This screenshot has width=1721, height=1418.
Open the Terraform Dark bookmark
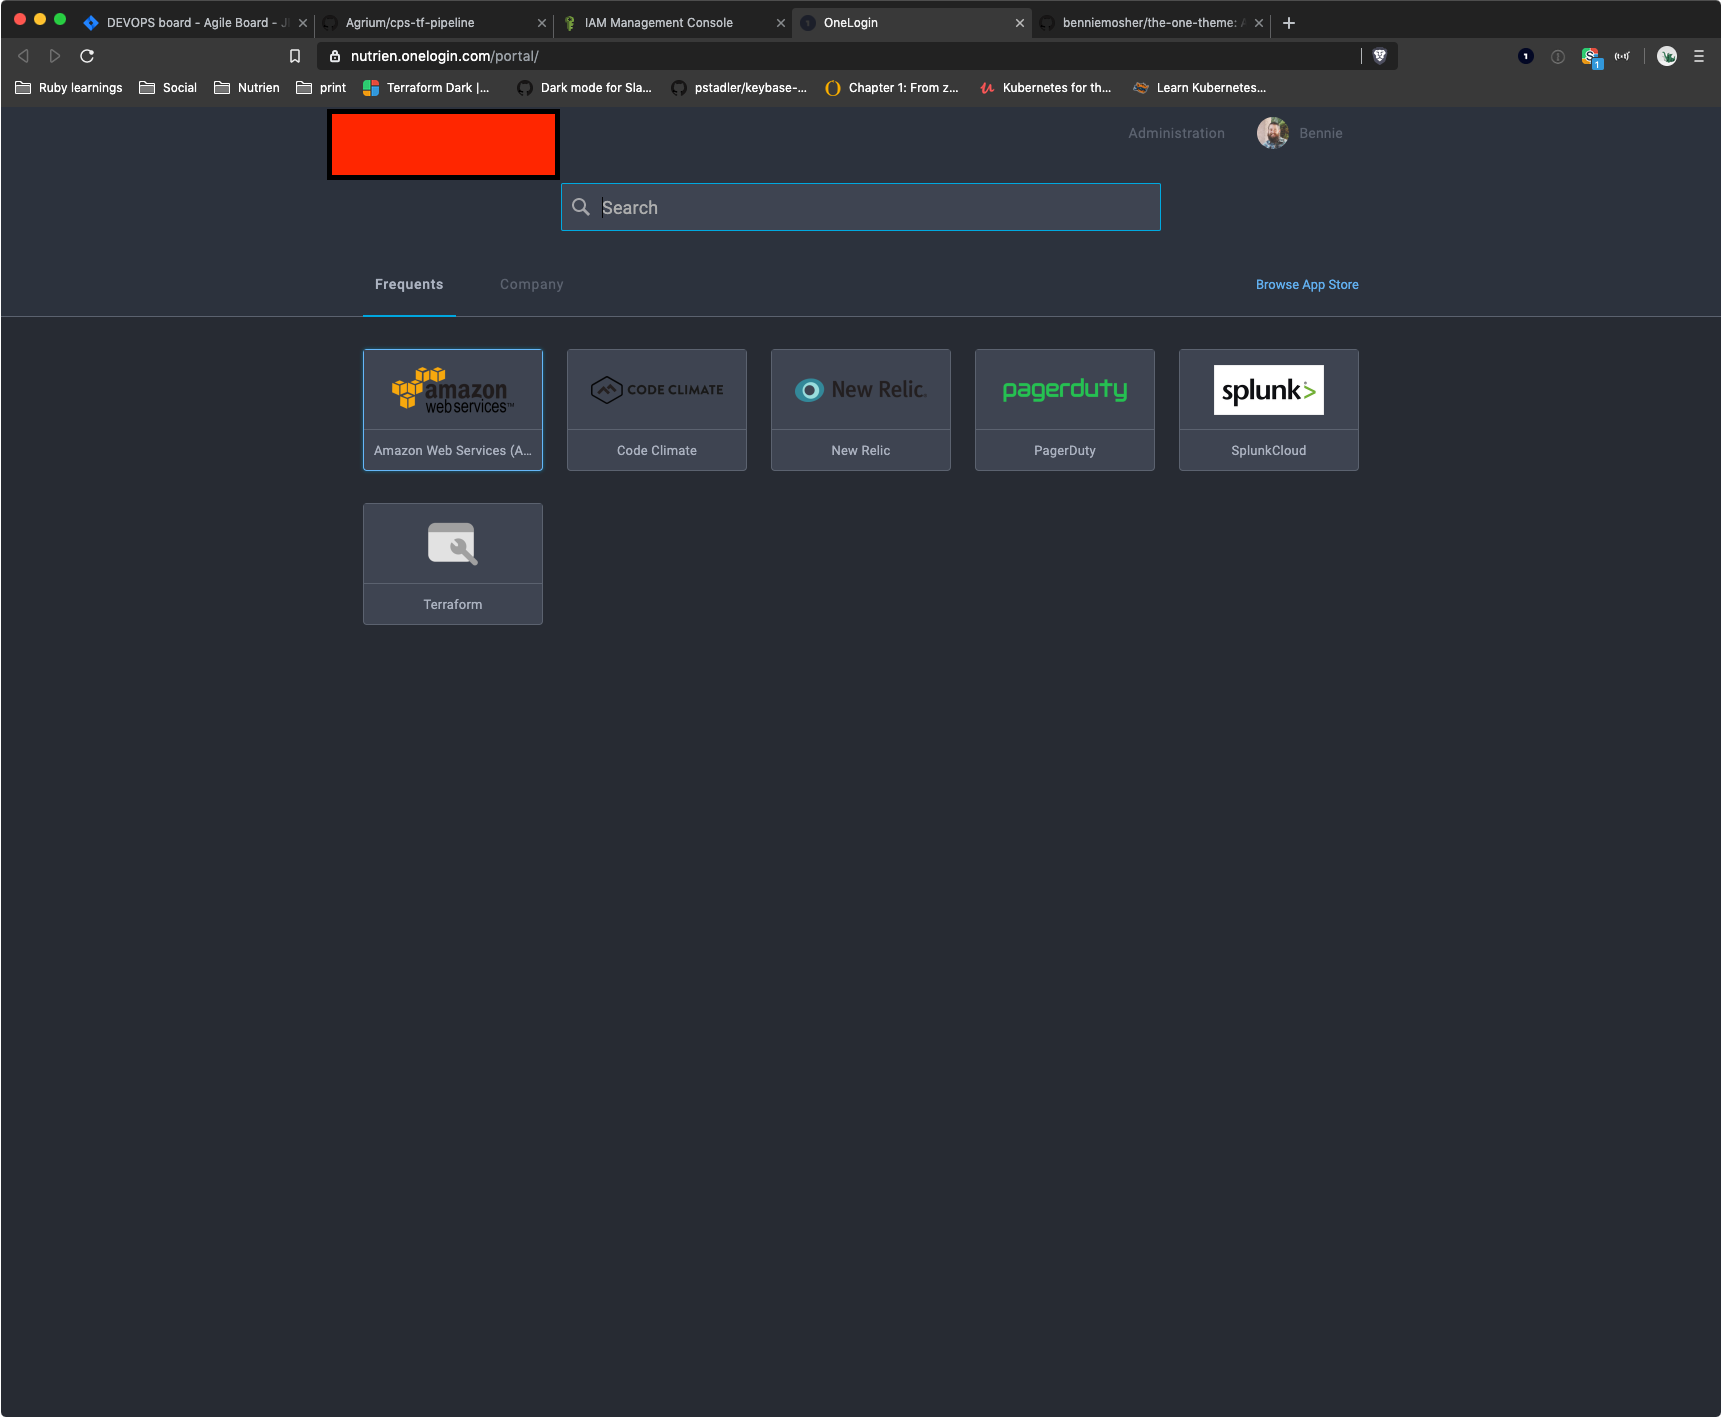426,88
